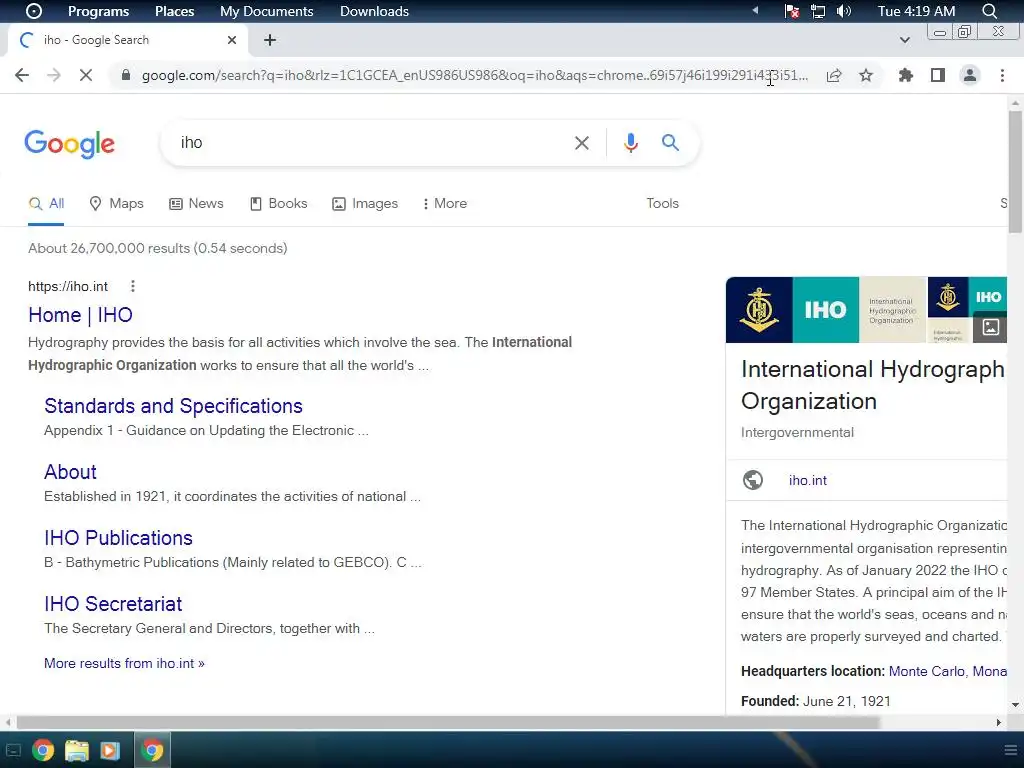Clear the Google search box text
The width and height of the screenshot is (1024, 768).
[581, 143]
